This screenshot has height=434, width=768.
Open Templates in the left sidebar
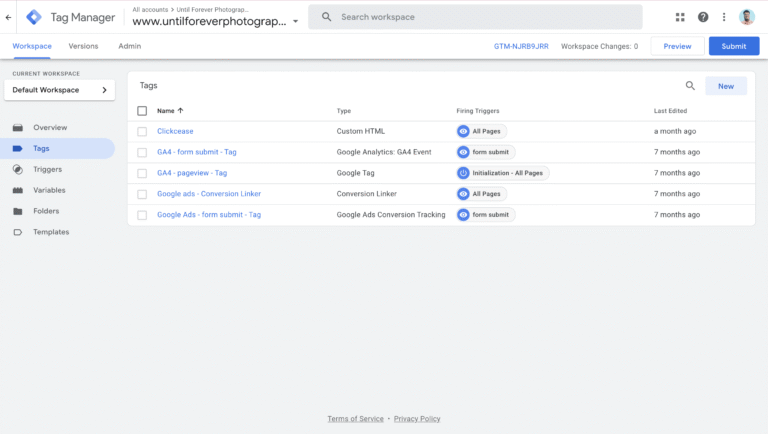pyautogui.click(x=51, y=232)
